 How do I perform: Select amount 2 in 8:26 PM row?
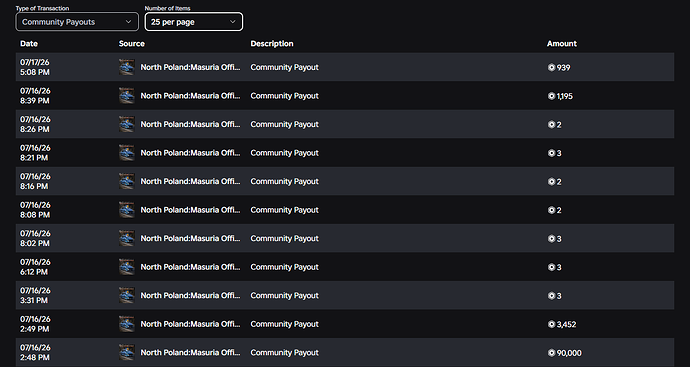click(x=559, y=125)
